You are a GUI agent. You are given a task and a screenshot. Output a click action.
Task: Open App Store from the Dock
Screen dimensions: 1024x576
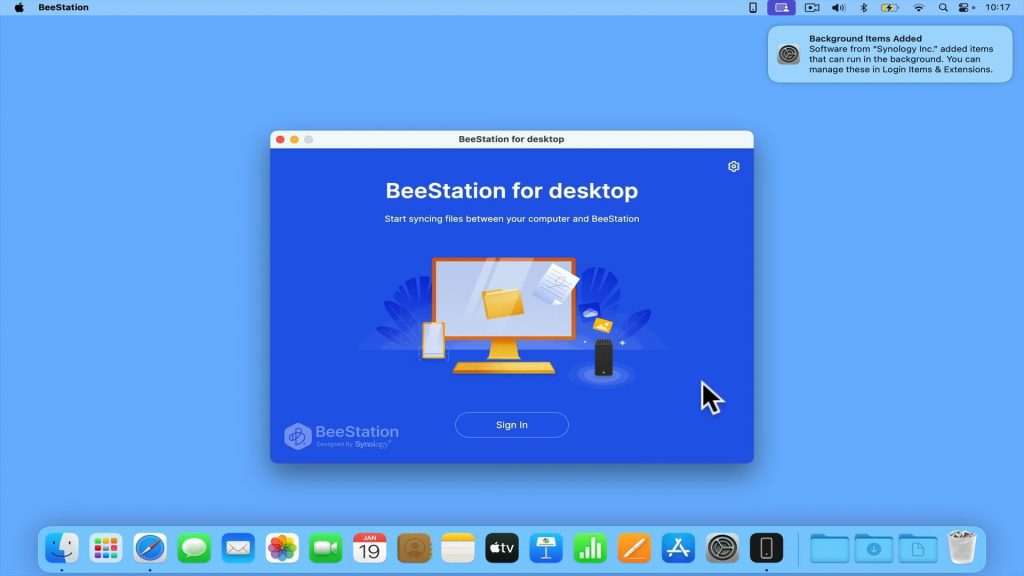[x=678, y=547]
